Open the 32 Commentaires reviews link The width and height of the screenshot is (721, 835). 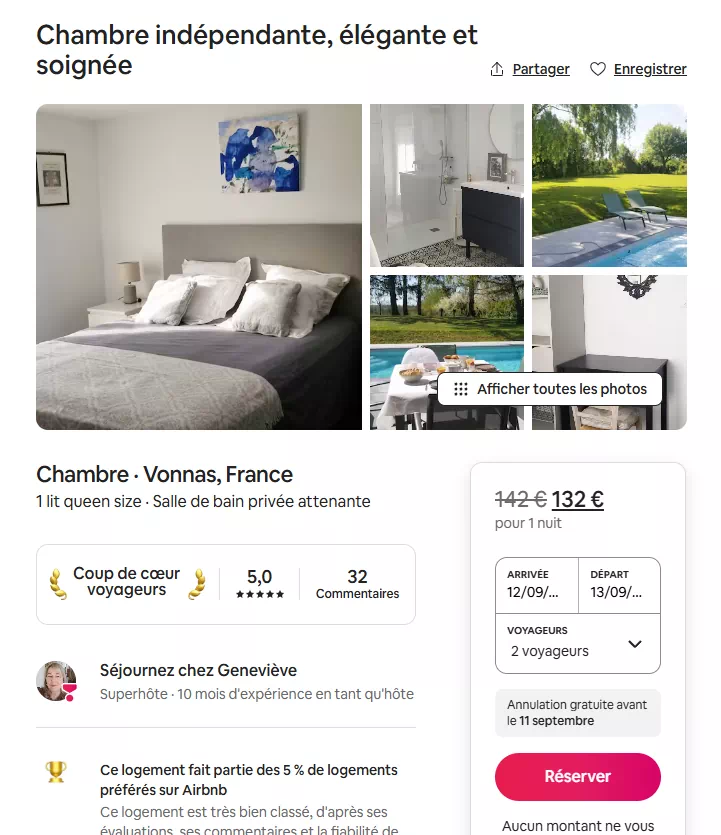(357, 584)
